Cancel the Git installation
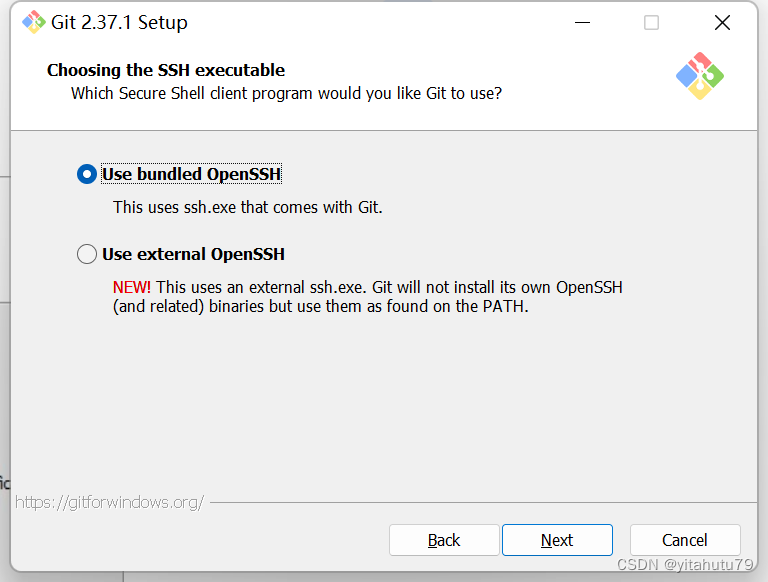The height and width of the screenshot is (582, 768). (x=685, y=540)
